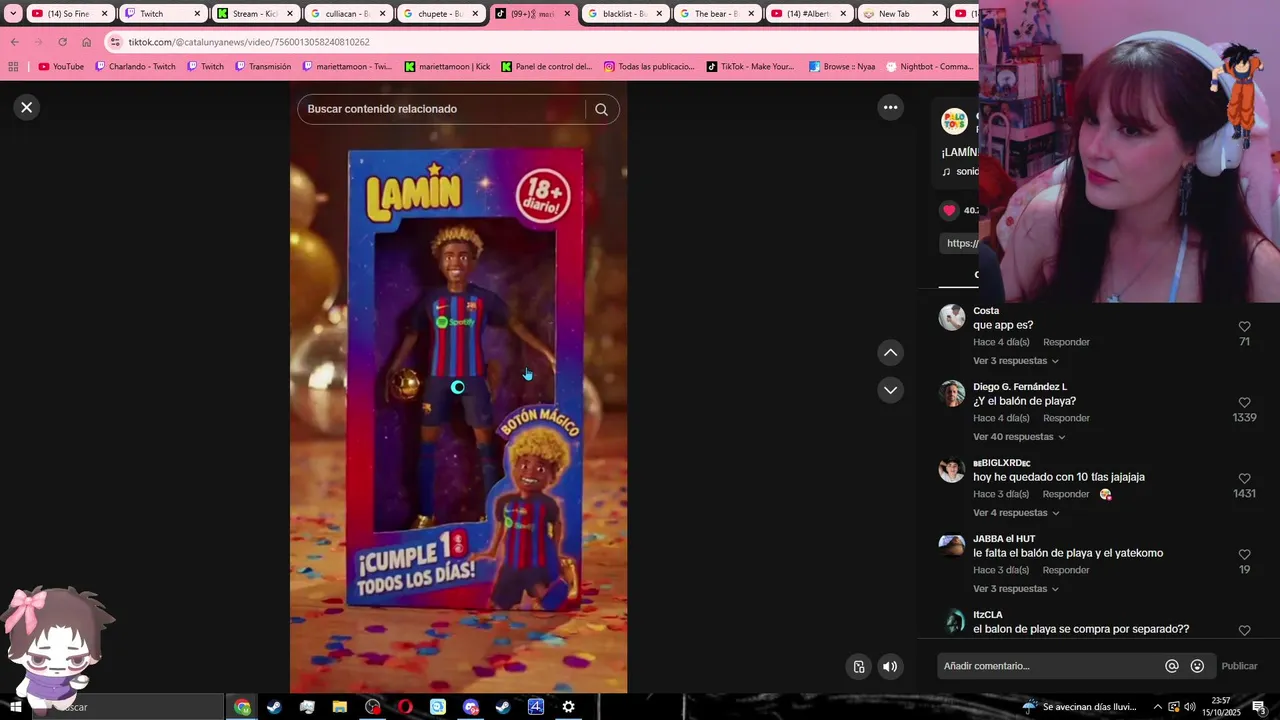Screen dimensions: 1280x720
Task: Click the browser back arrow
Action: (x=14, y=42)
